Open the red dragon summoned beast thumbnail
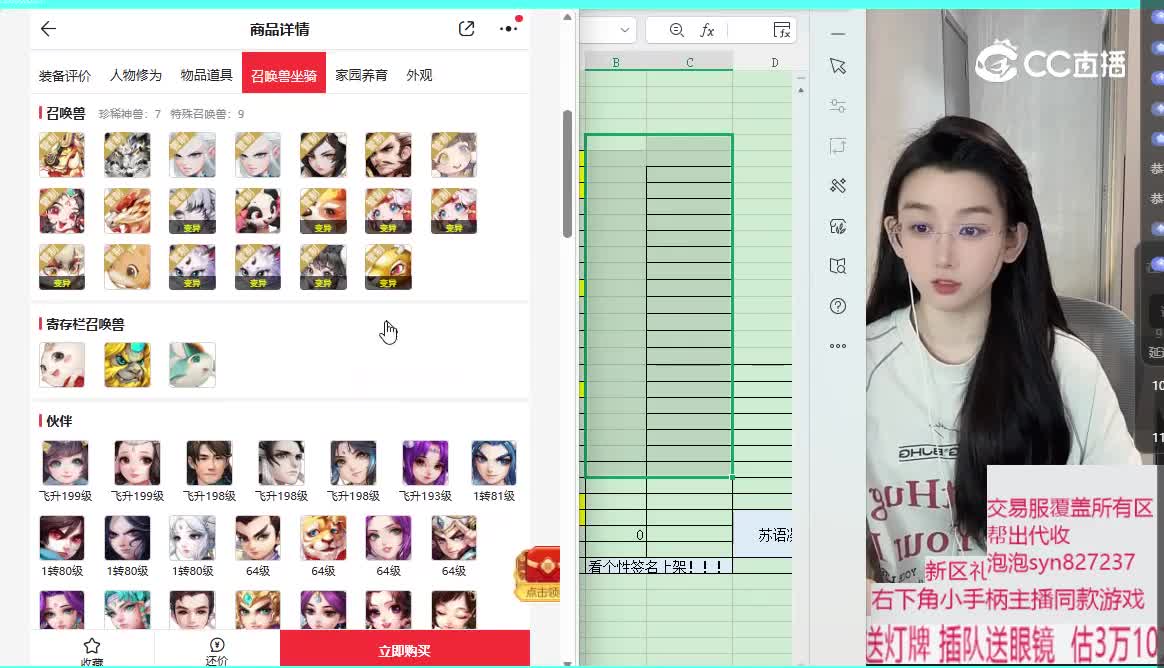The width and height of the screenshot is (1164, 668). (127, 211)
